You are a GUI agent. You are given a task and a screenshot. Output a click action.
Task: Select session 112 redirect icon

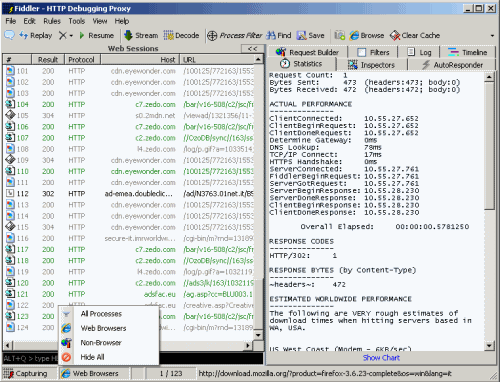pyautogui.click(x=10, y=193)
